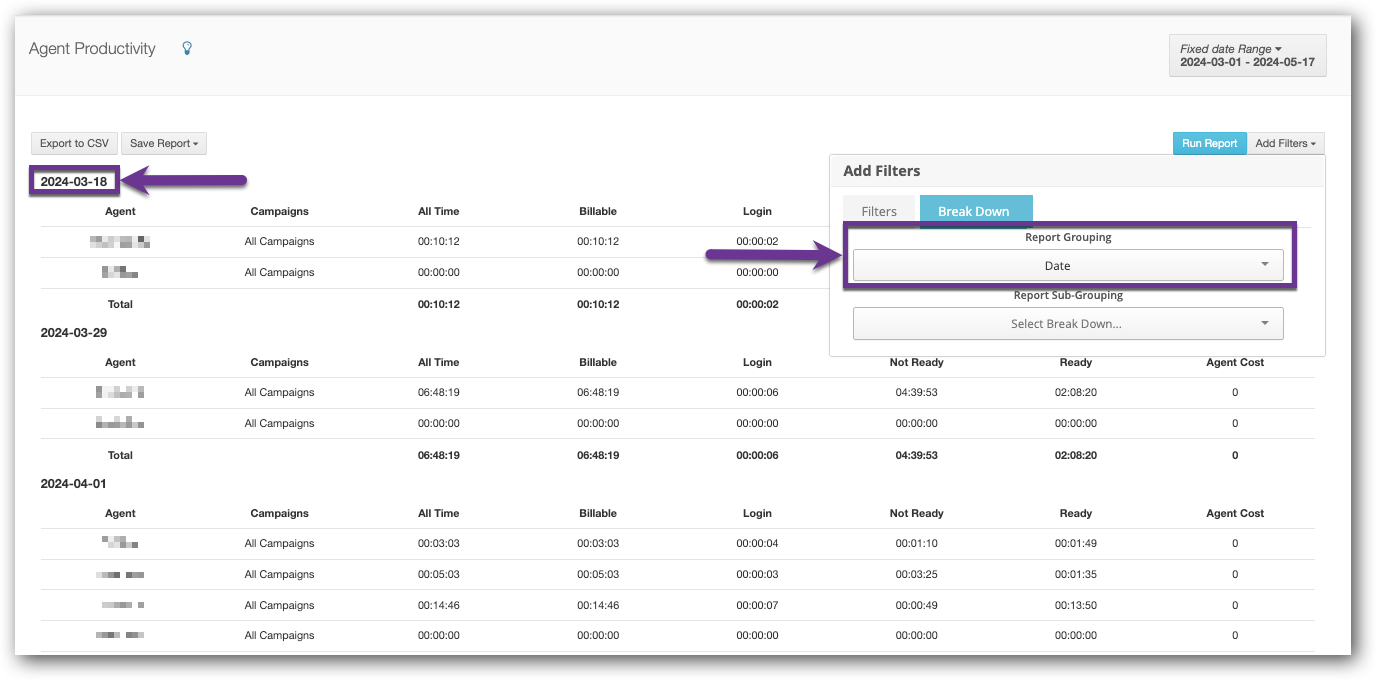Click the Run Report button

point(1209,143)
